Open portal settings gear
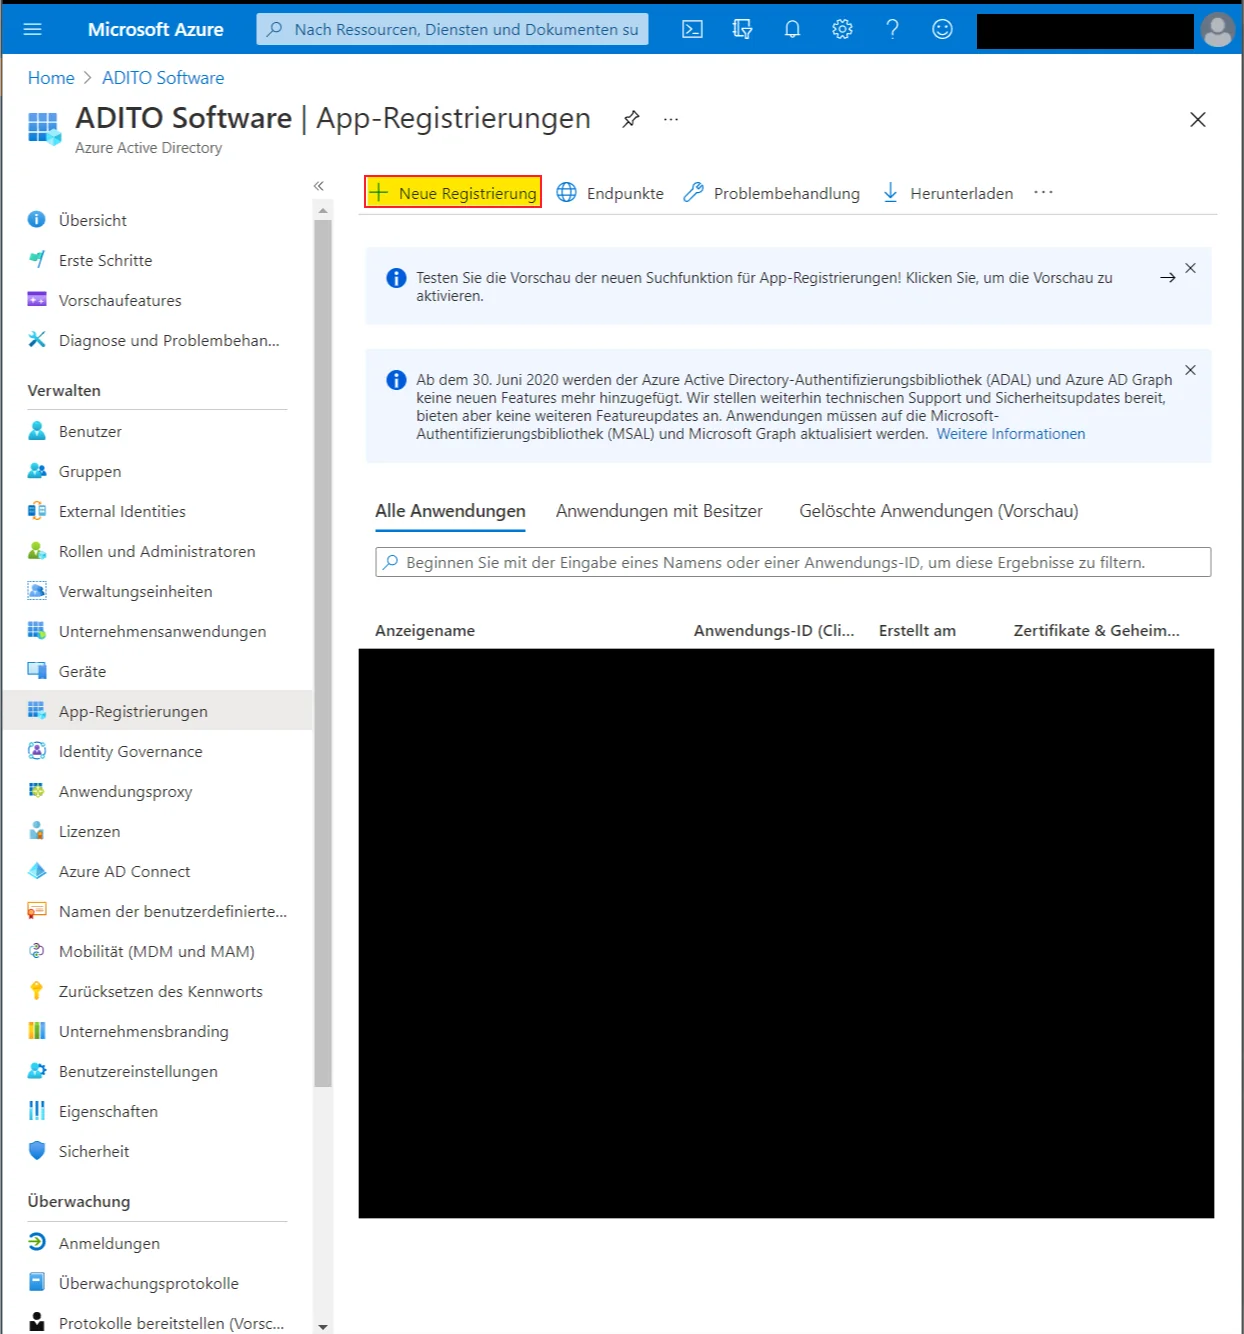Screen dimensions: 1244x1334 (x=842, y=29)
